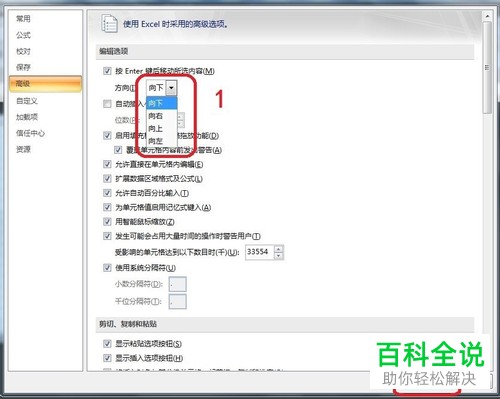Screen dimensions: 500x399
Task: Toggle 显示粘贴选项按钮 checkbox
Action: tap(107, 344)
